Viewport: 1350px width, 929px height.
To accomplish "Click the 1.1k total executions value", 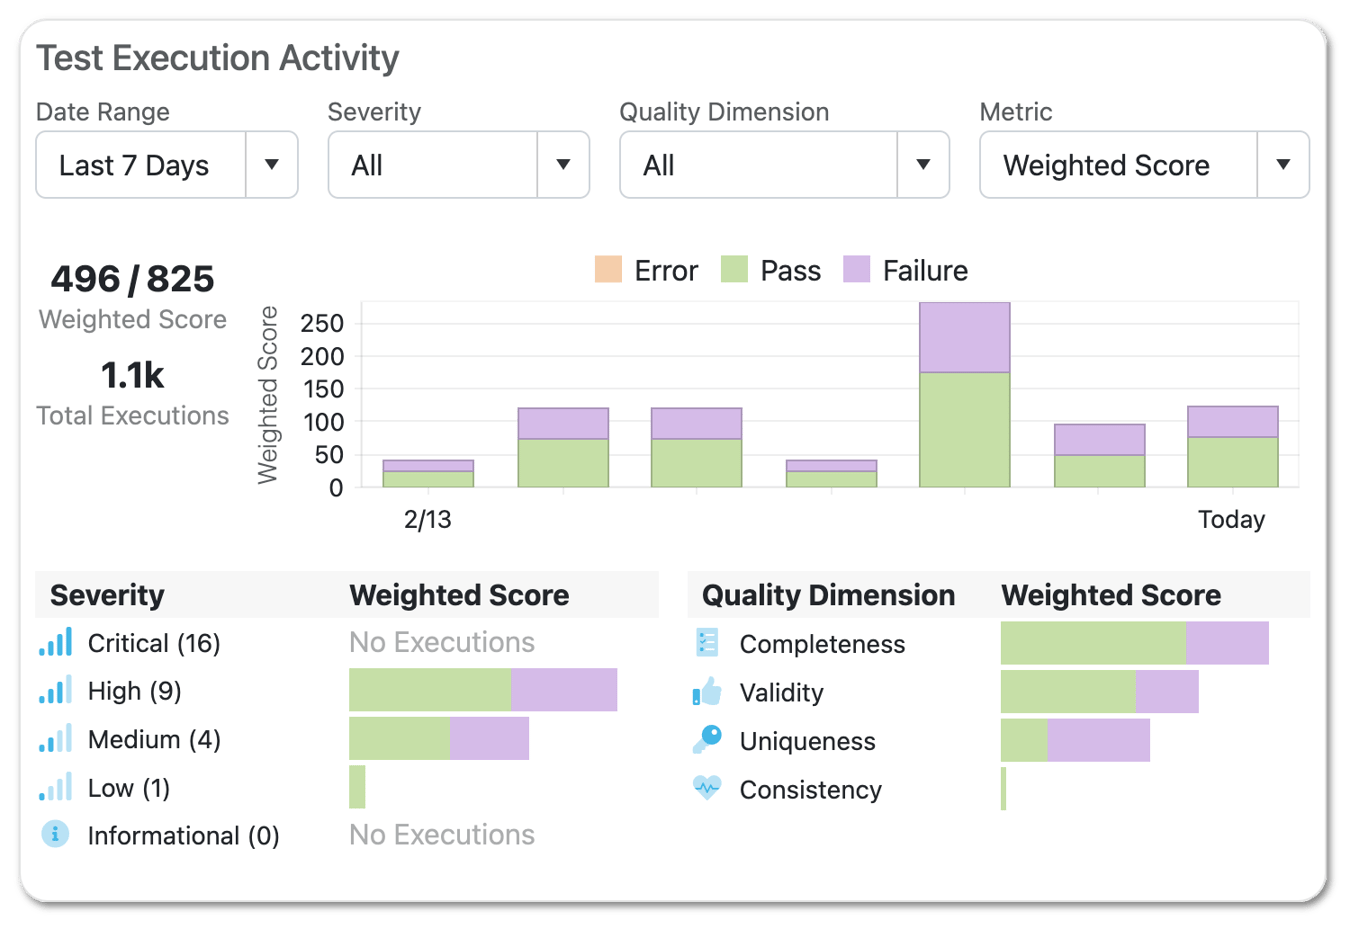I will [132, 375].
